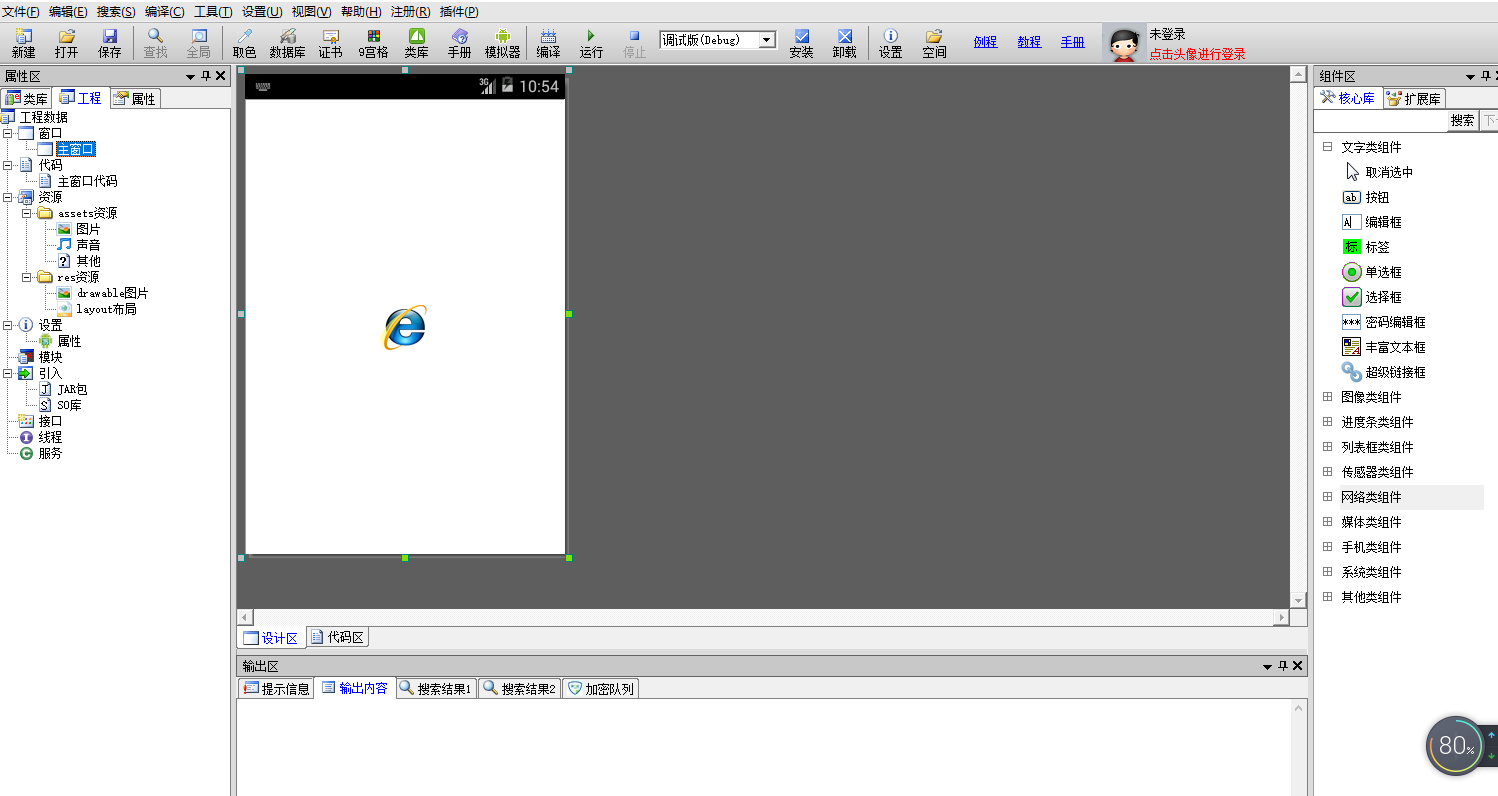
Task: Switch to the 代码区 tab
Action: point(336,638)
